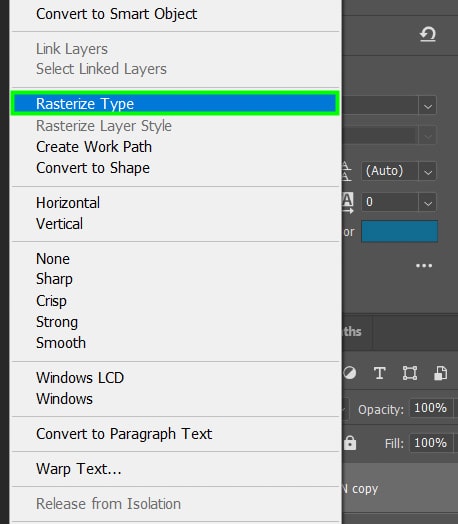The width and height of the screenshot is (458, 524).
Task: Click the Opacity 100% field
Action: (431, 408)
